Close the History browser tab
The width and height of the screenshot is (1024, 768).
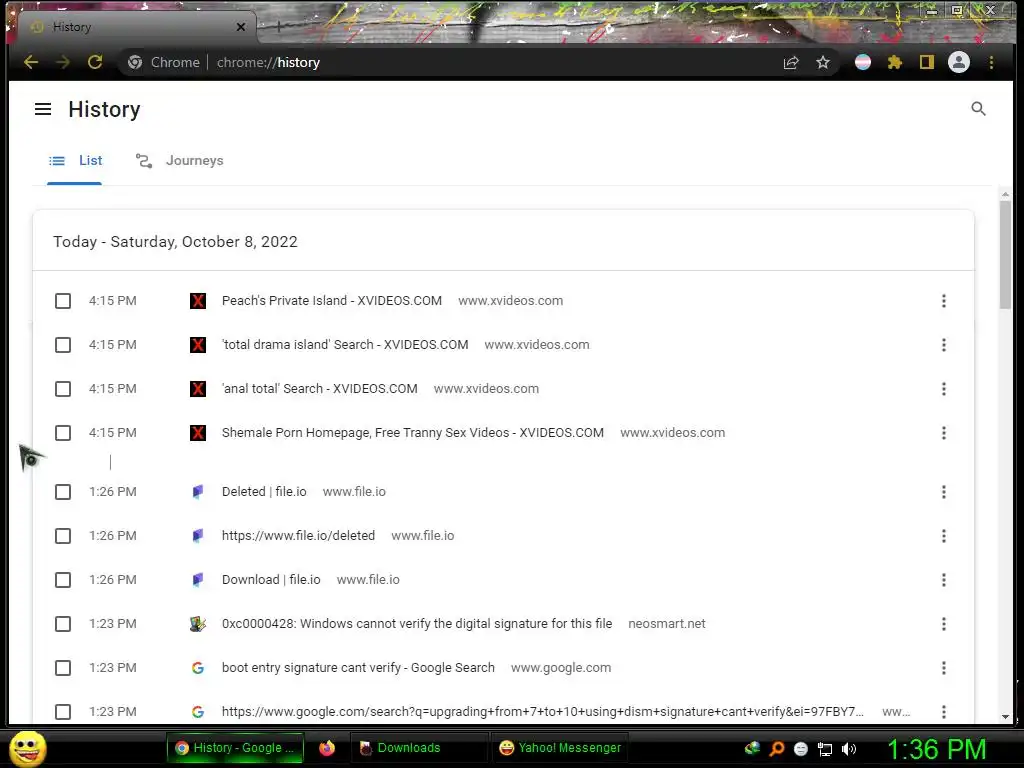[241, 27]
